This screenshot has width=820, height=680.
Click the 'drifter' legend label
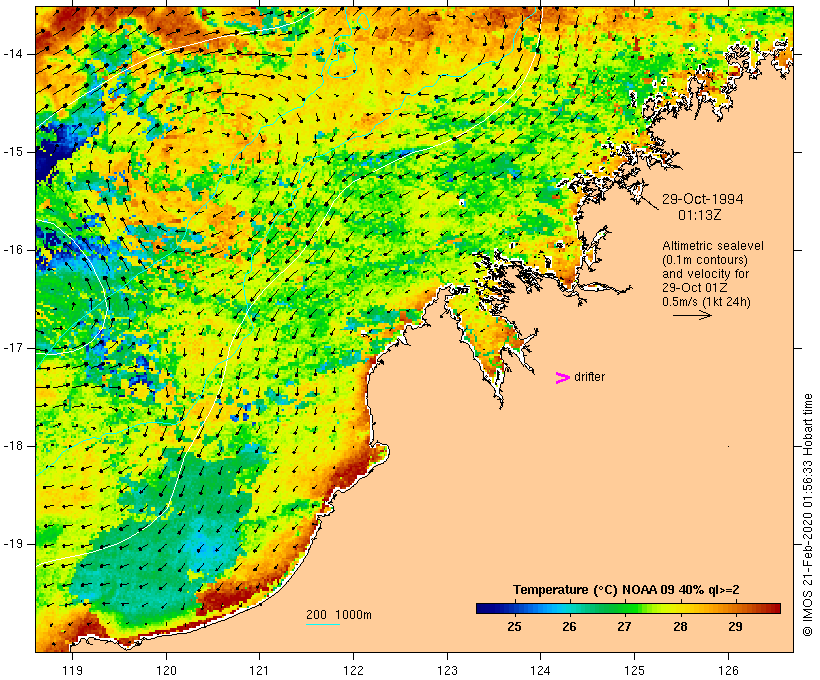pyautogui.click(x=589, y=377)
